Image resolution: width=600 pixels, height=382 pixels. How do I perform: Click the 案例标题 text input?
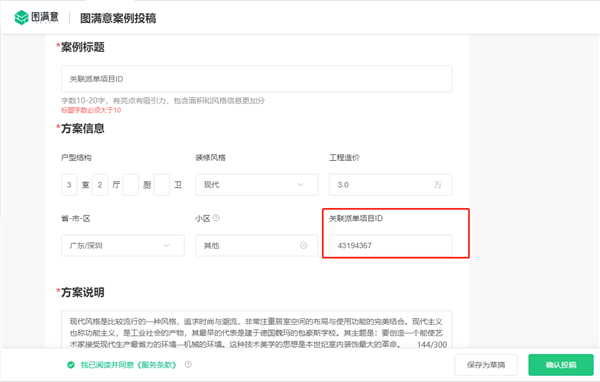pyautogui.click(x=256, y=79)
